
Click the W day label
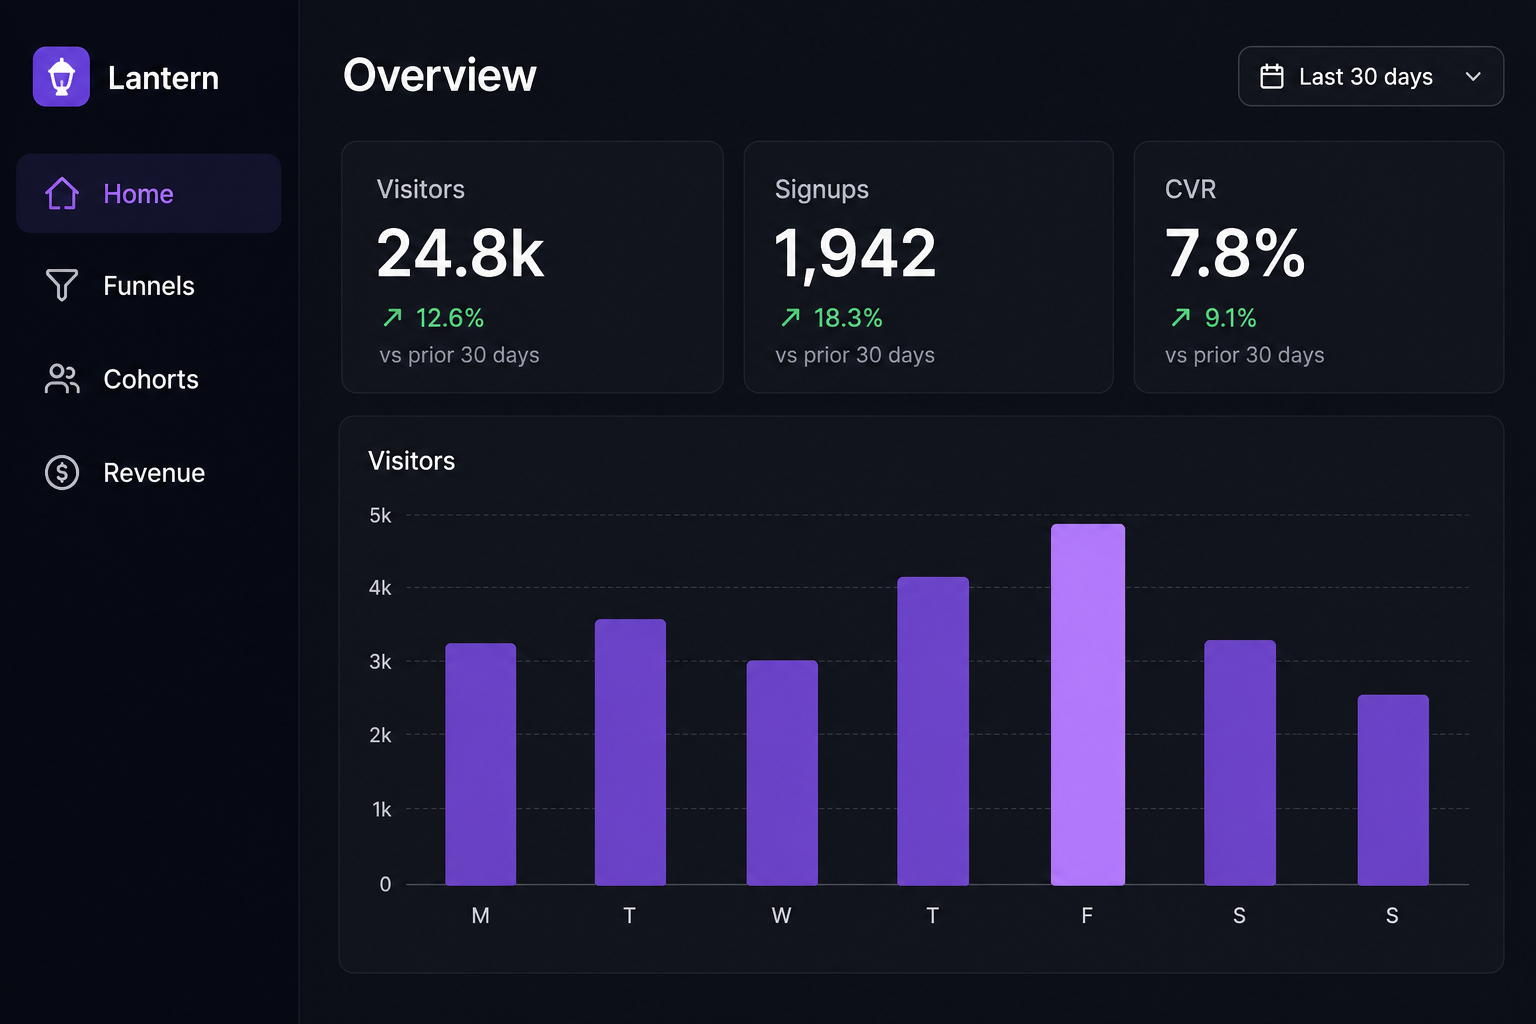click(x=782, y=915)
